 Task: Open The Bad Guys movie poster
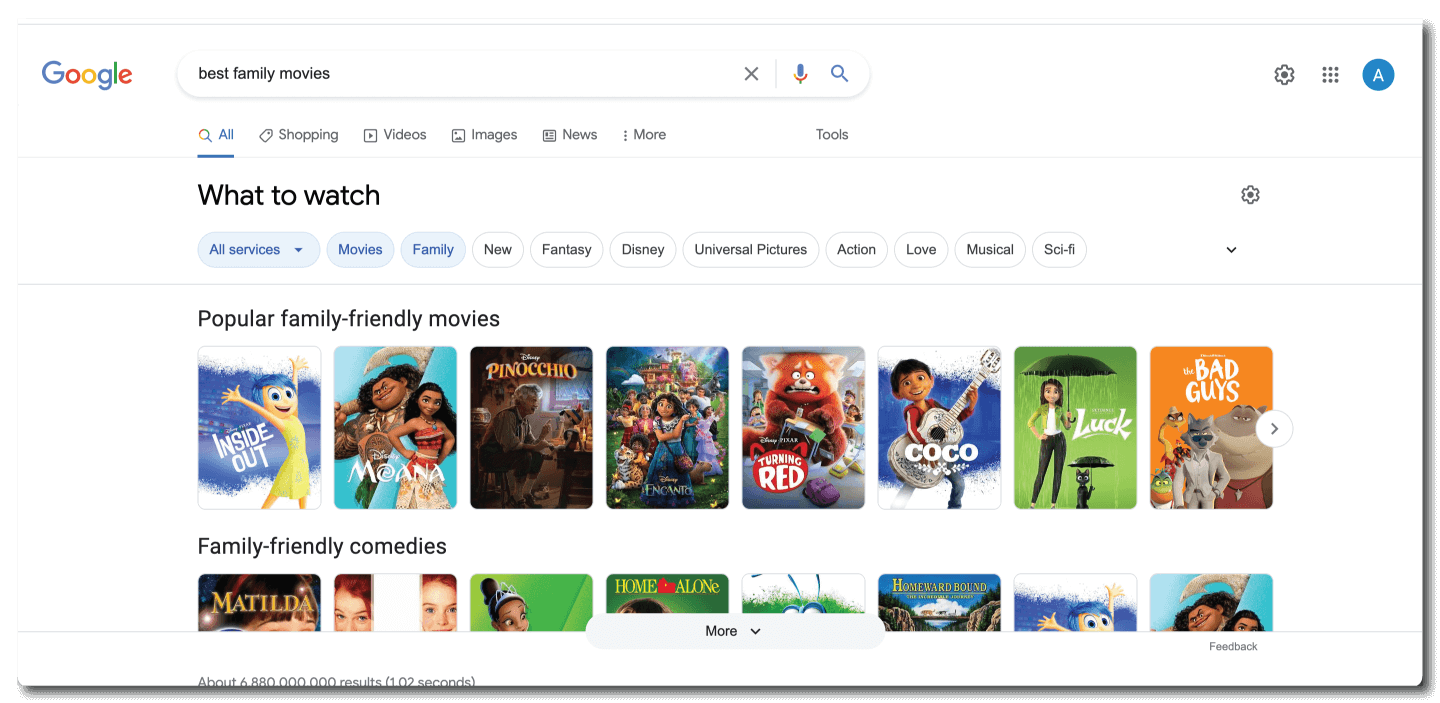1211,428
